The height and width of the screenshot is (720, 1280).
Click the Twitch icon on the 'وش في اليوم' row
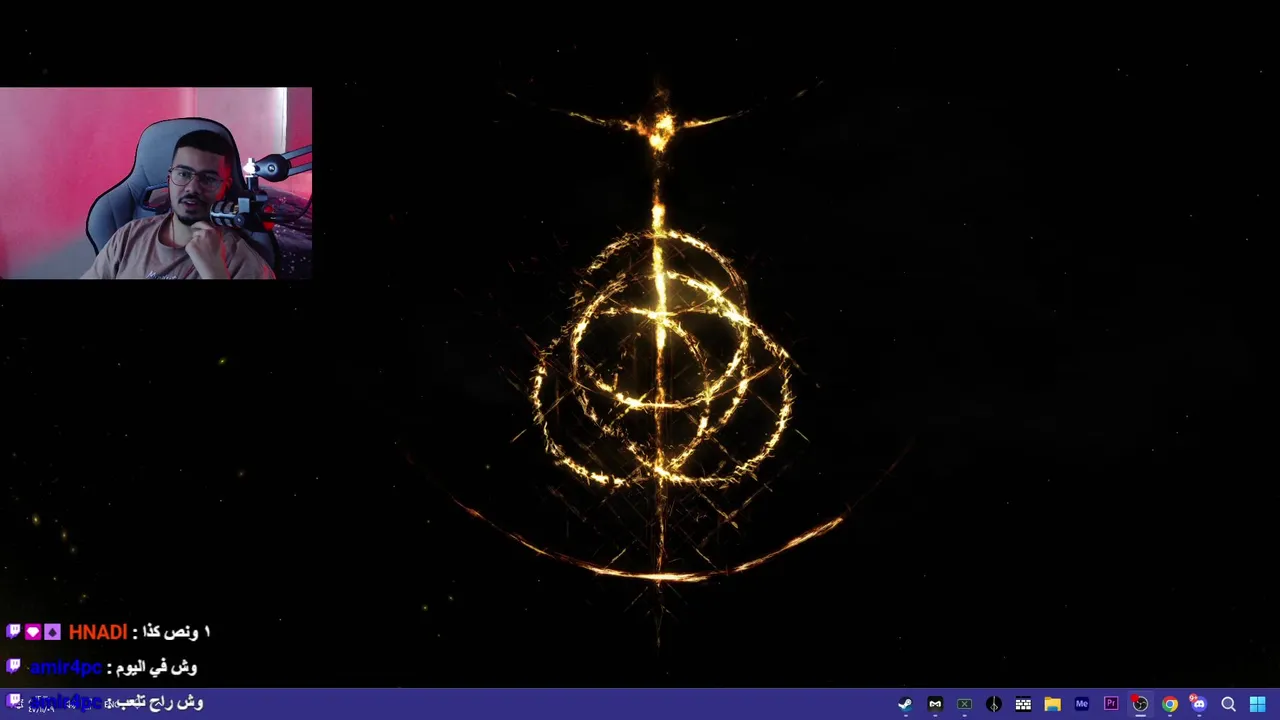point(13,666)
